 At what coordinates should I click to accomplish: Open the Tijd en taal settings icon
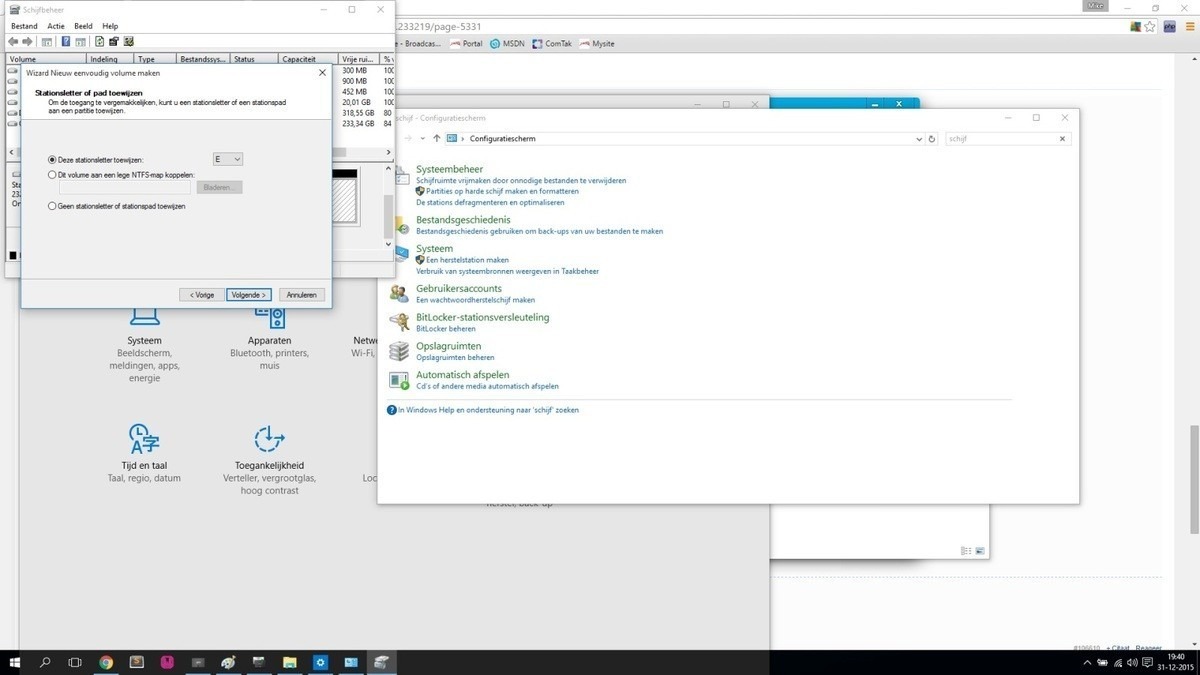tap(144, 438)
